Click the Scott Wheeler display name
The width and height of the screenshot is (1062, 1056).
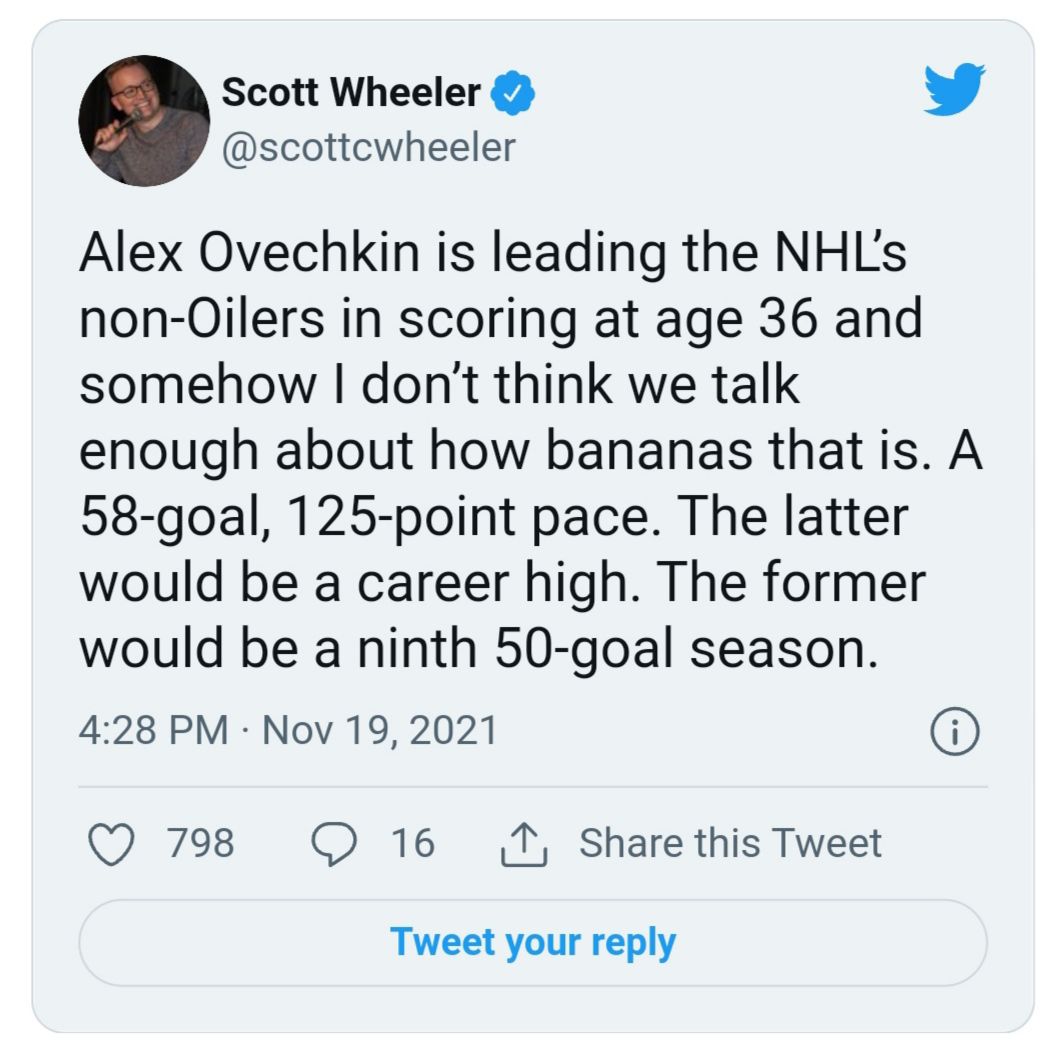350,93
